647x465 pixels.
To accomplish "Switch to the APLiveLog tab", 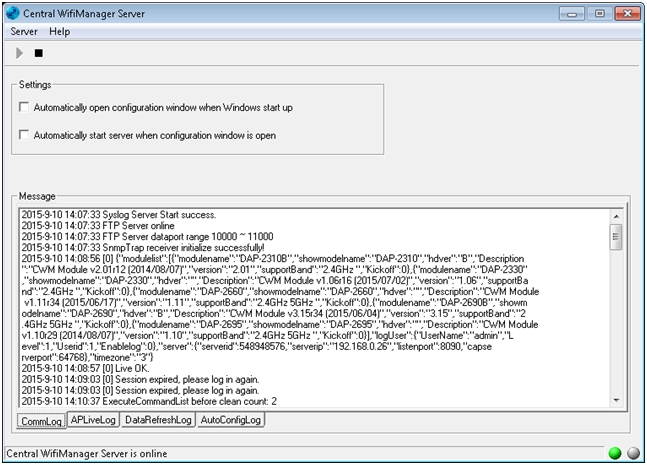I will (93, 420).
